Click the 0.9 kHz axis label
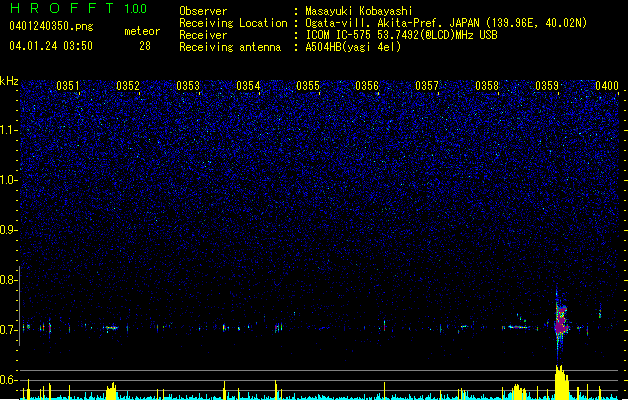629x400 pixels. 8,230
